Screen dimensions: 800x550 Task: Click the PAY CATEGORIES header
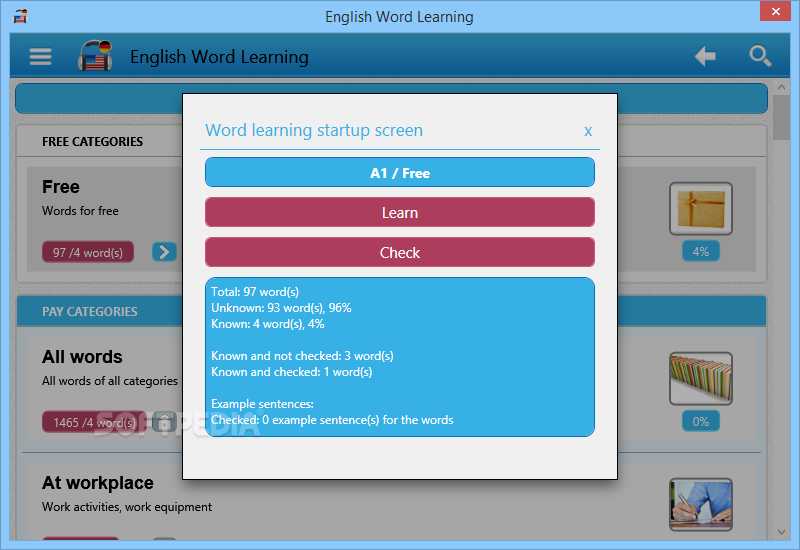(90, 311)
